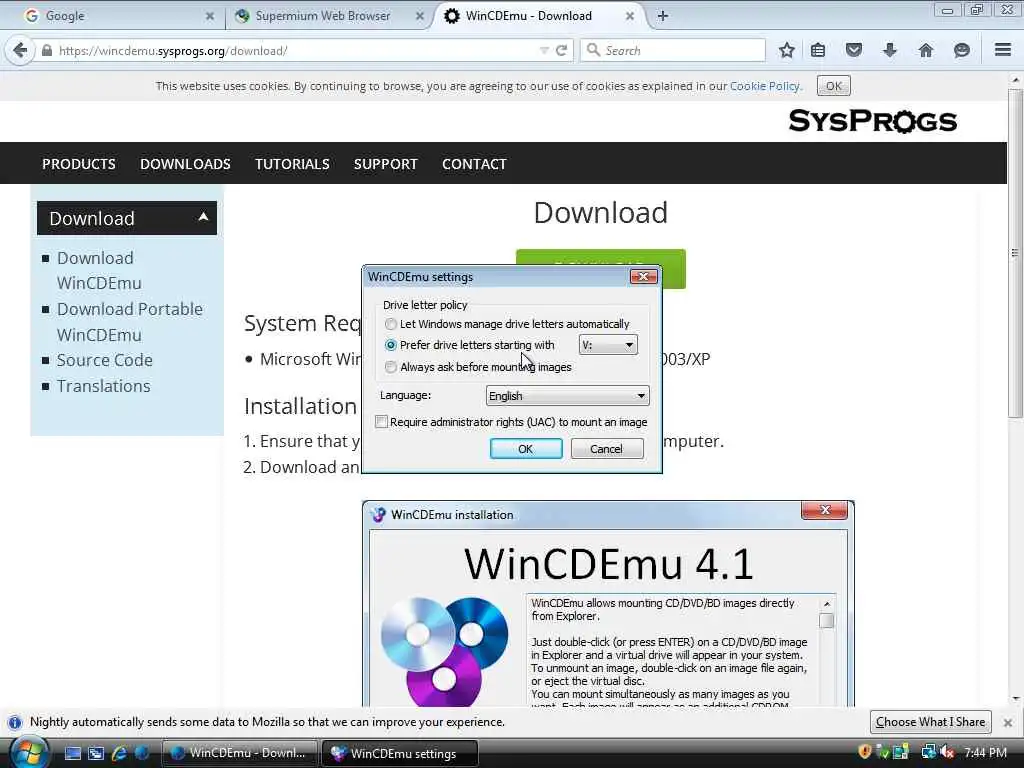The height and width of the screenshot is (768, 1024).
Task: Click the search magnifier icon in search box
Action: [x=593, y=50]
